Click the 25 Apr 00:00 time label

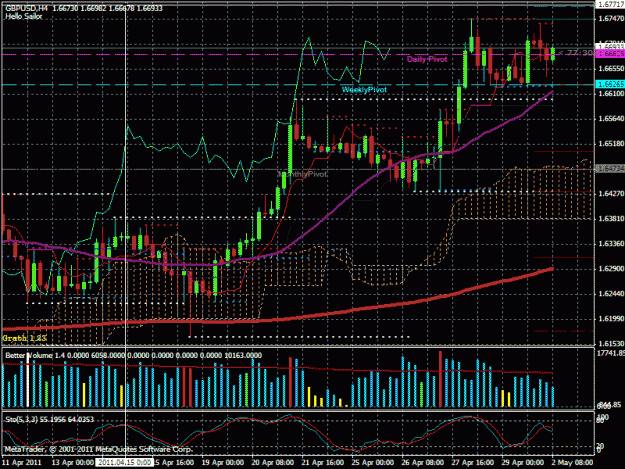(373, 463)
